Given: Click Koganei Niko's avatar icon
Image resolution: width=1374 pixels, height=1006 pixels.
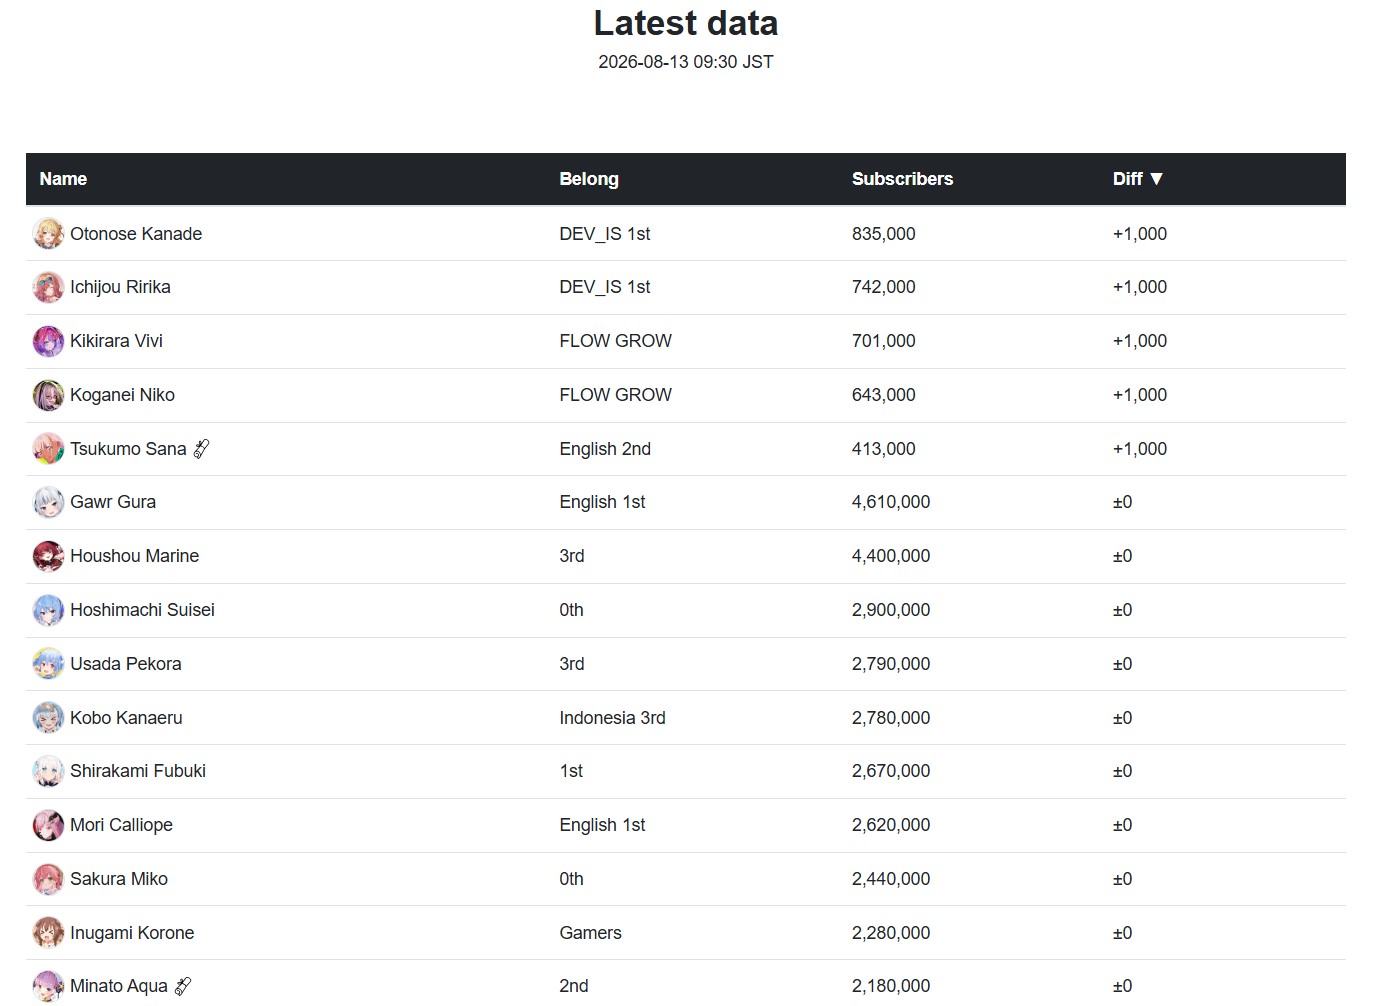Looking at the screenshot, I should 48,395.
